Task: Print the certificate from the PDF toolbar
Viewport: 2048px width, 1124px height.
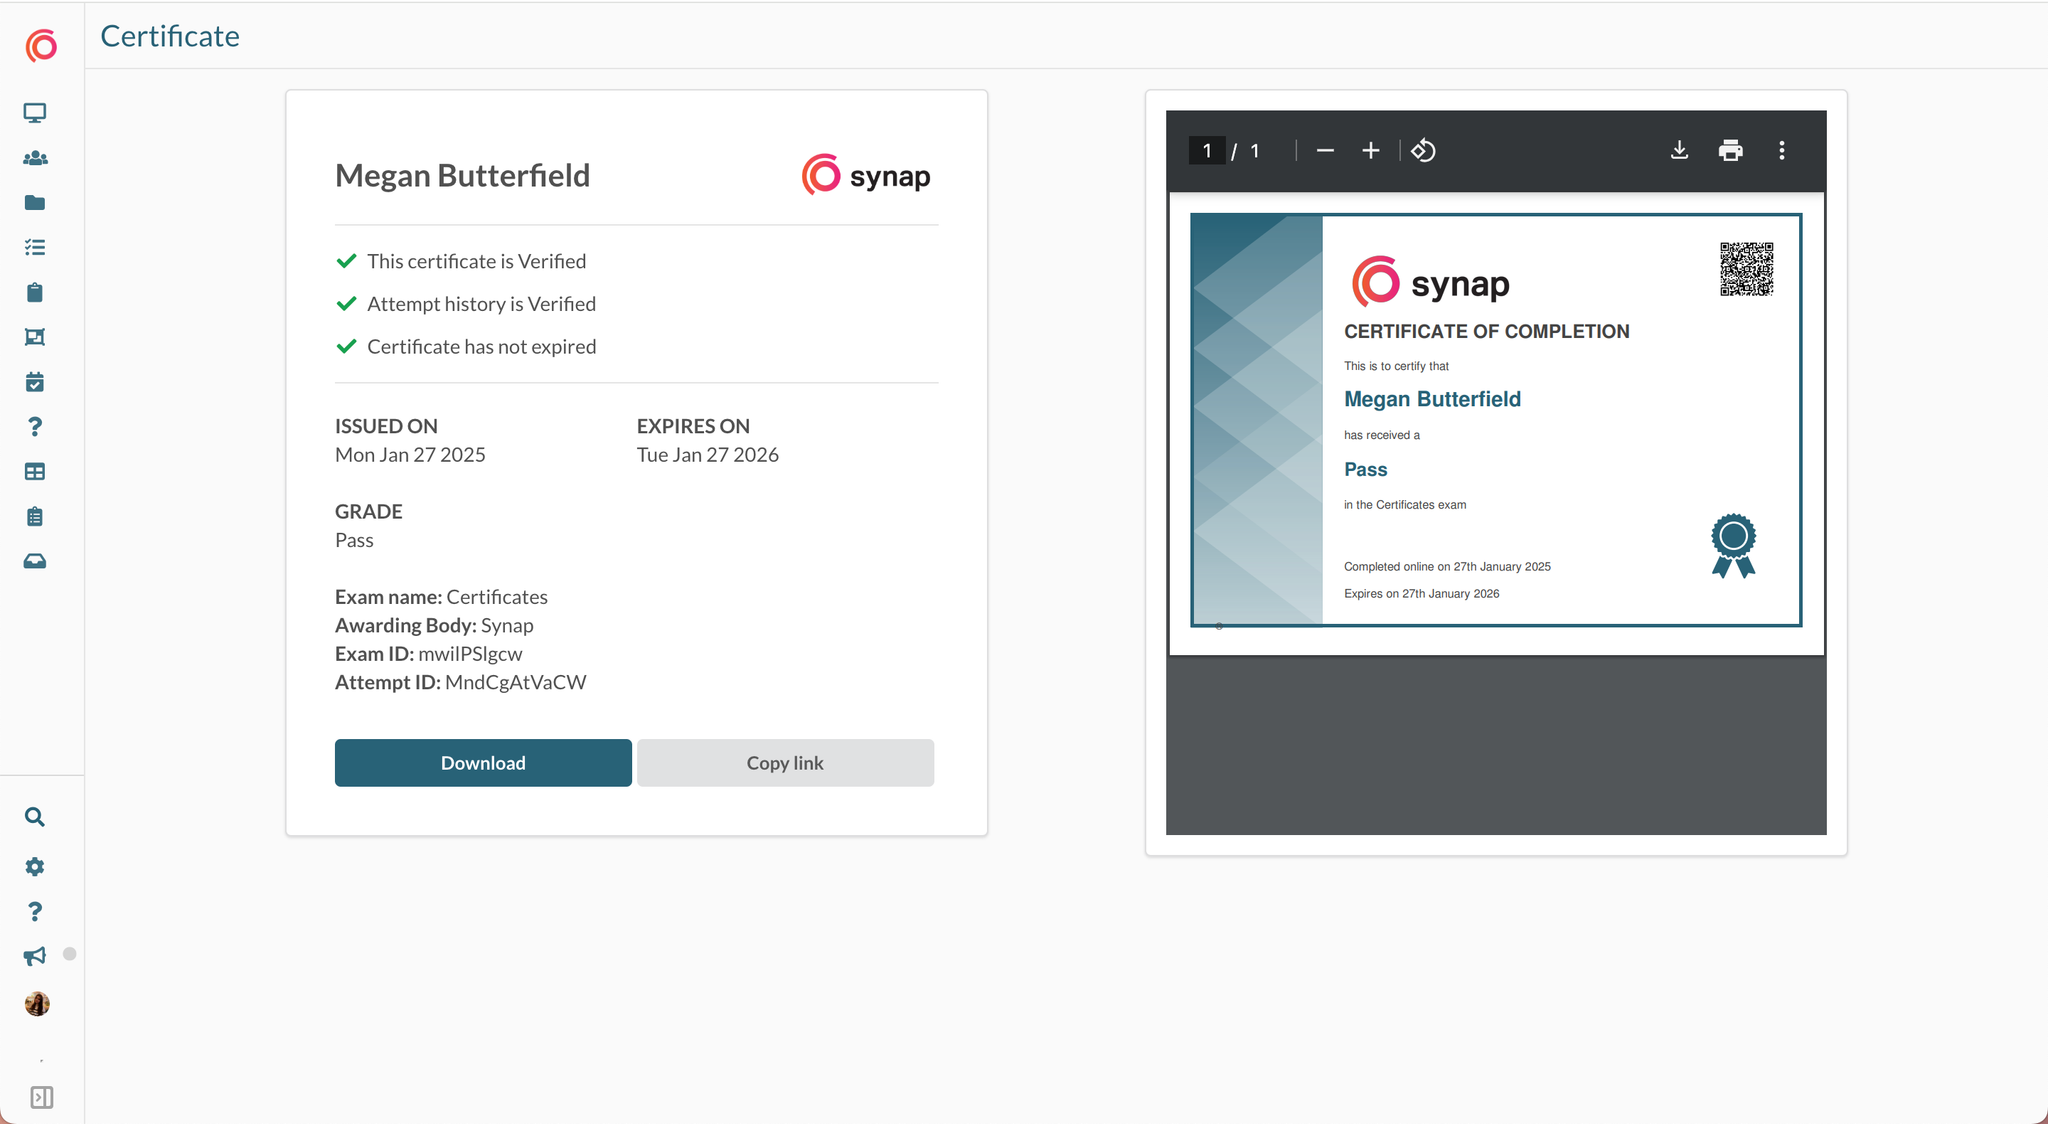Action: tap(1730, 150)
